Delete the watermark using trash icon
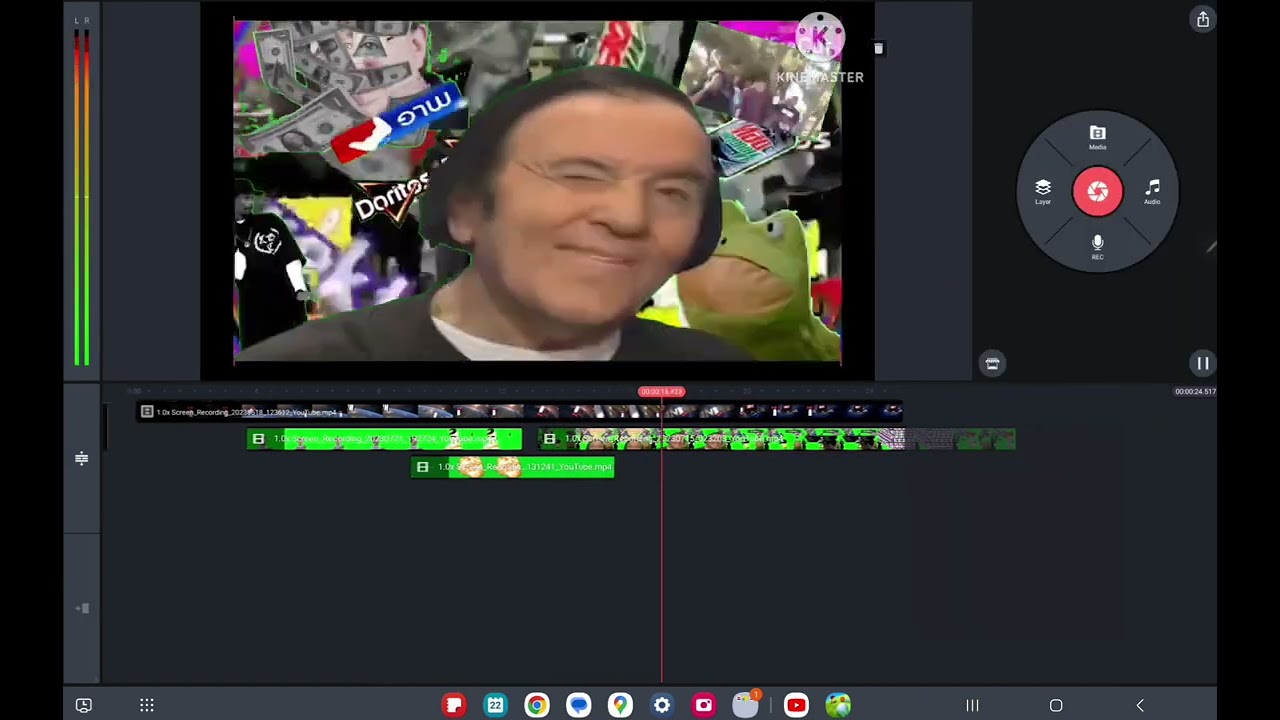 (878, 48)
